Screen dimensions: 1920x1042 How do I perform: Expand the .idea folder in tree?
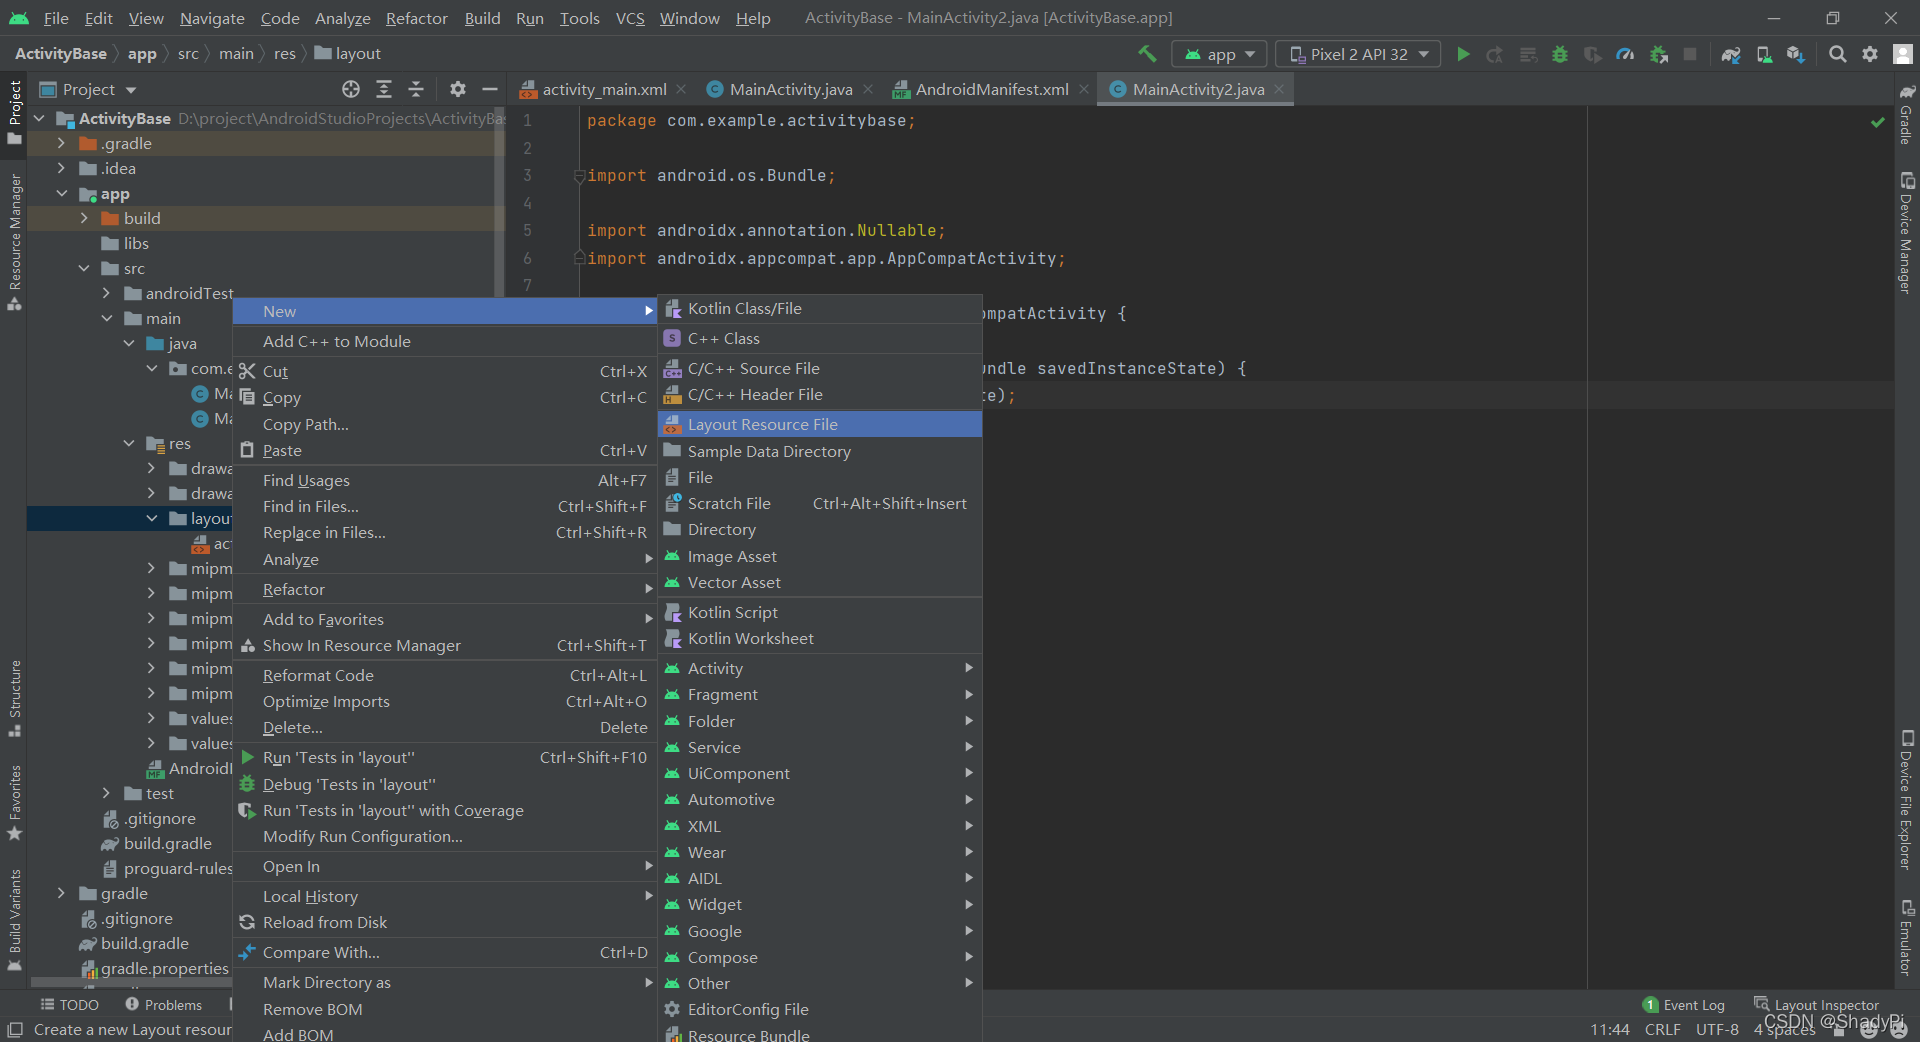pyautogui.click(x=61, y=168)
